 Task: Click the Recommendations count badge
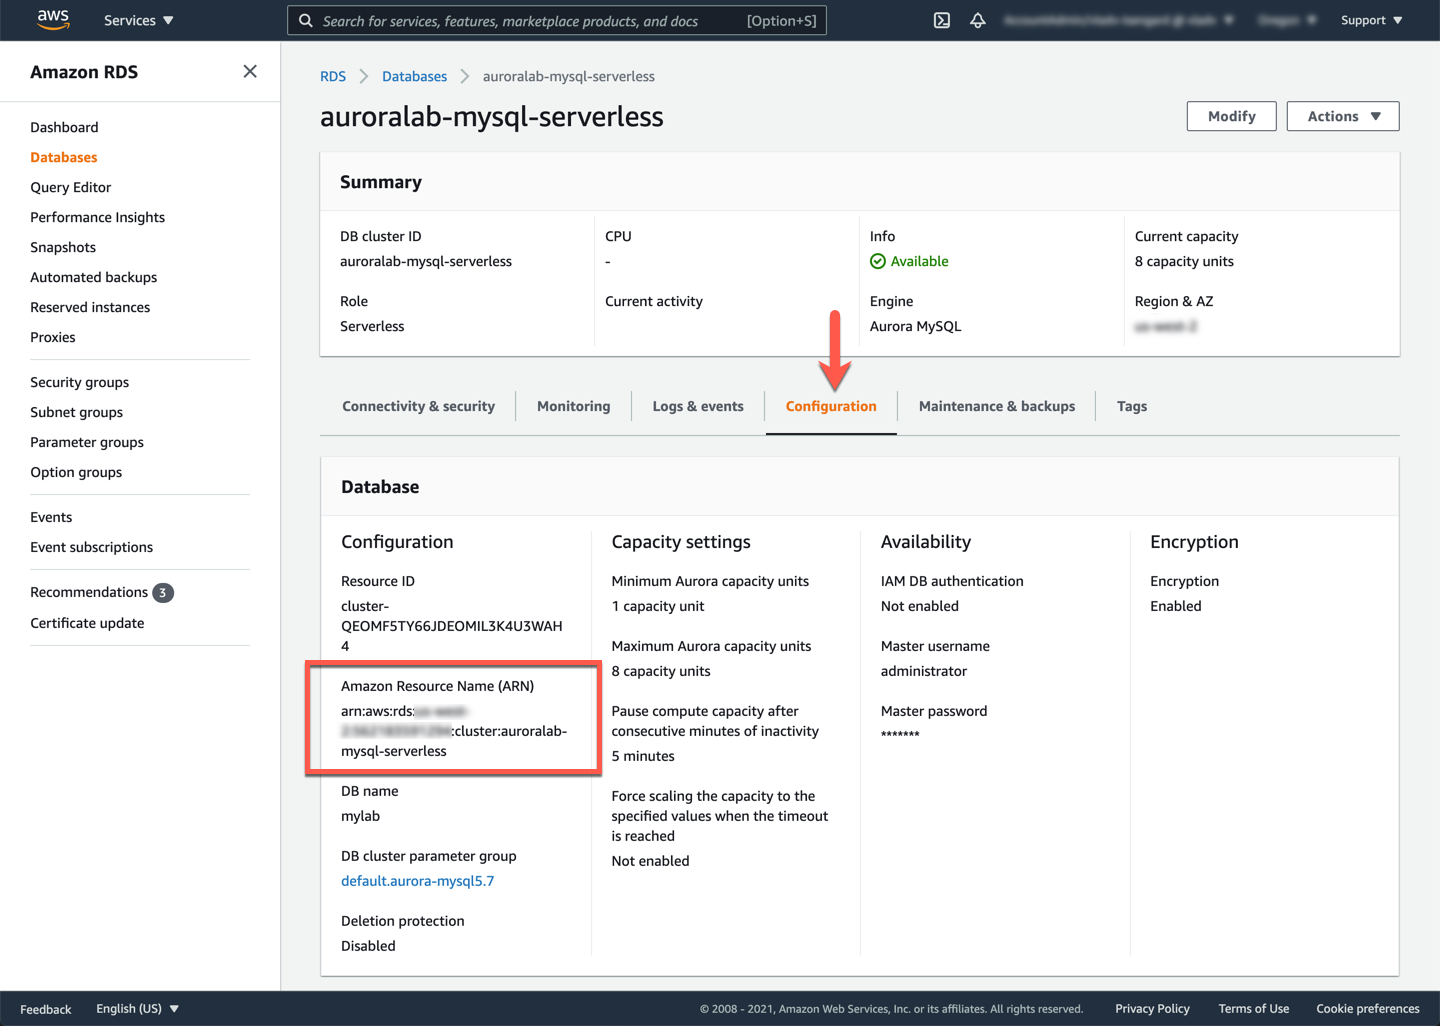[x=162, y=593]
